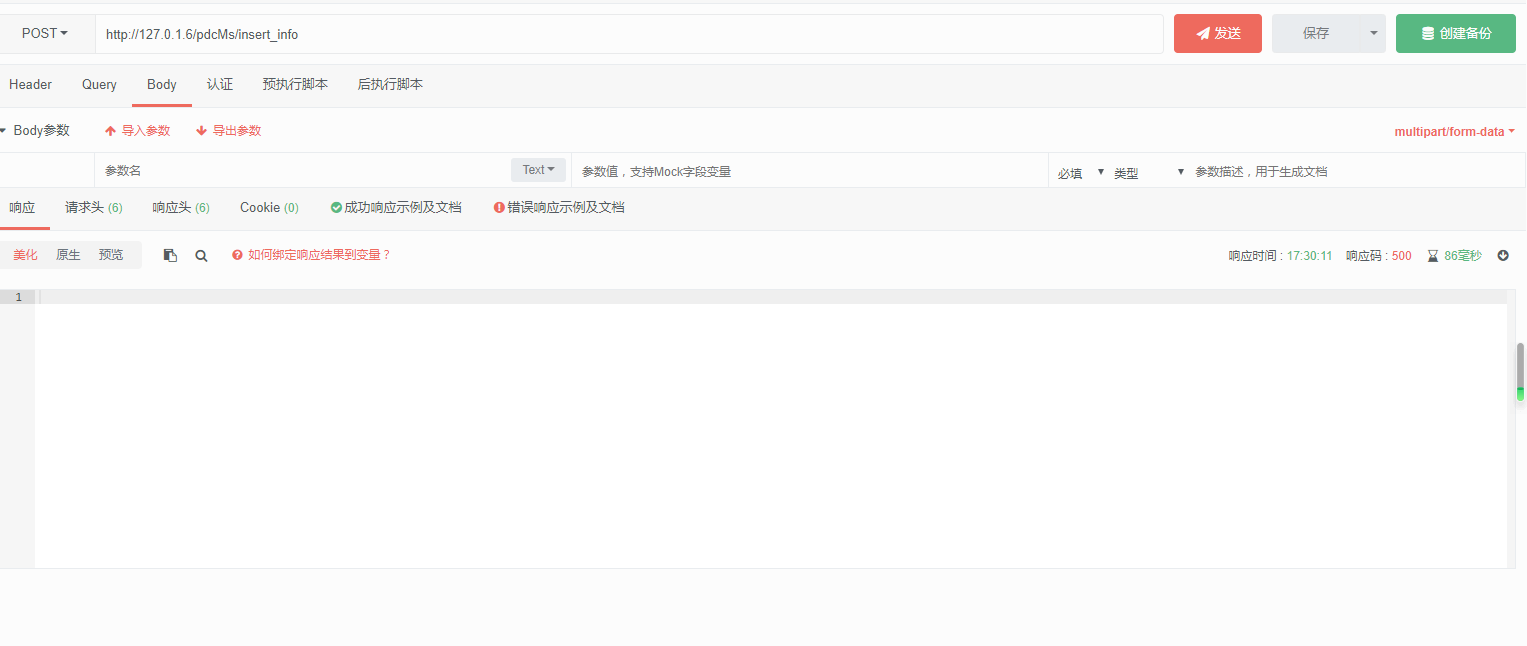Switch to the Query tab

click(99, 85)
